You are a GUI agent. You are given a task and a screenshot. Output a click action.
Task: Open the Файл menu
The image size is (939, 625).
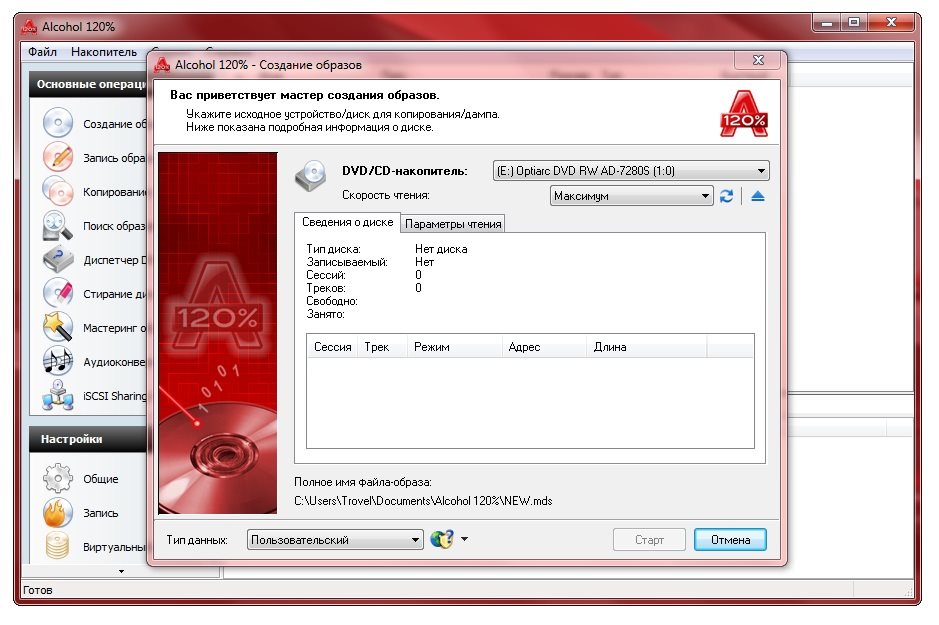click(x=43, y=52)
